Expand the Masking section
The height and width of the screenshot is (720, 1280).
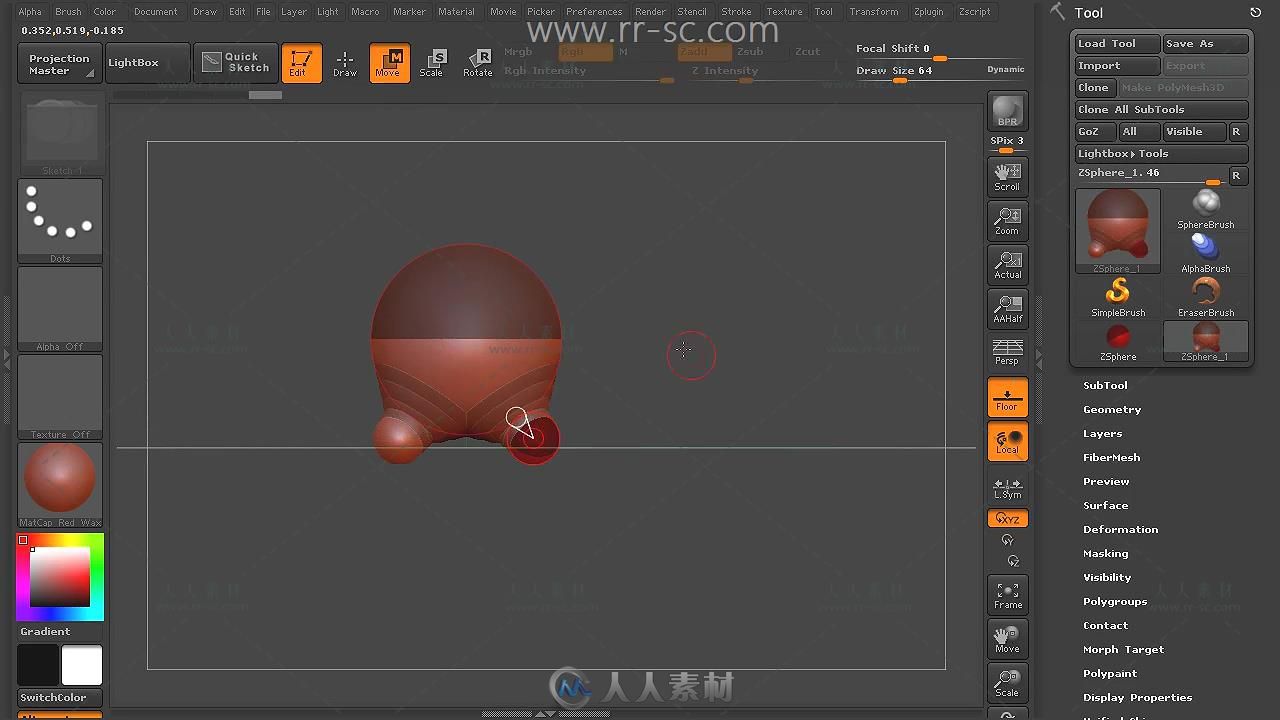tap(1105, 553)
